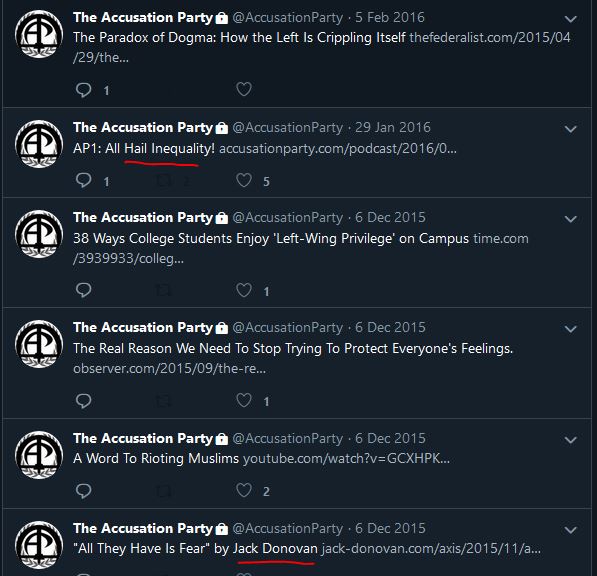Reply to the 38 Ways College Students tweet
This screenshot has height=576, width=597.
click(83, 290)
